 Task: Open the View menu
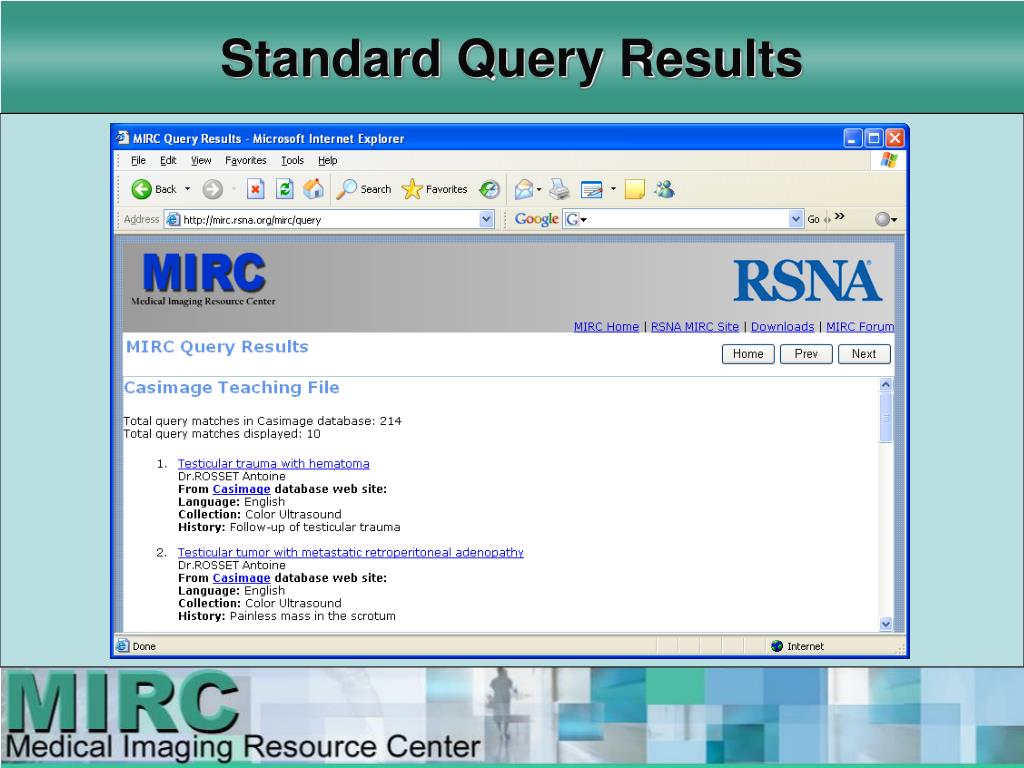(201, 160)
